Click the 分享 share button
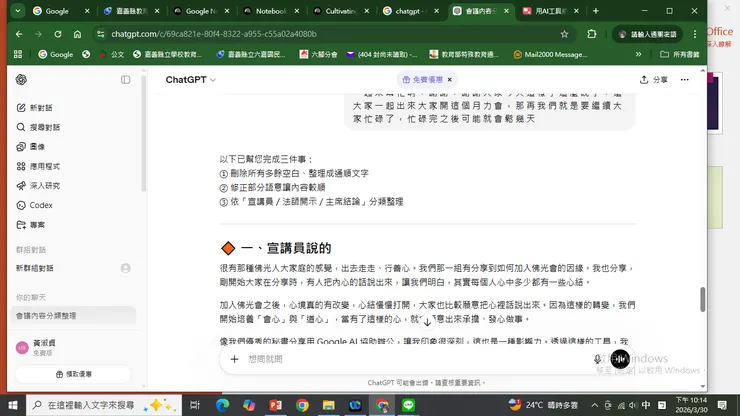740x416 pixels. (654, 80)
